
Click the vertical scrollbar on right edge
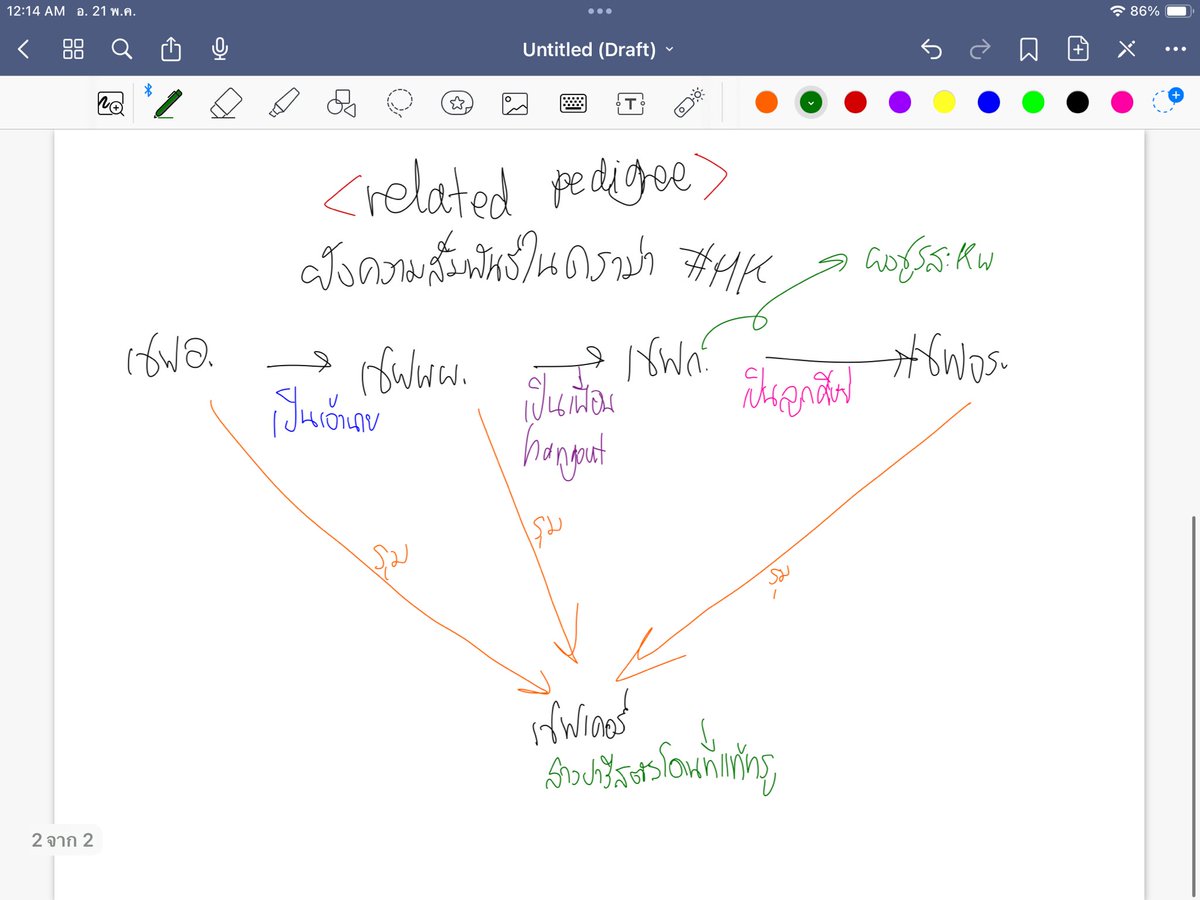pyautogui.click(x=1195, y=706)
